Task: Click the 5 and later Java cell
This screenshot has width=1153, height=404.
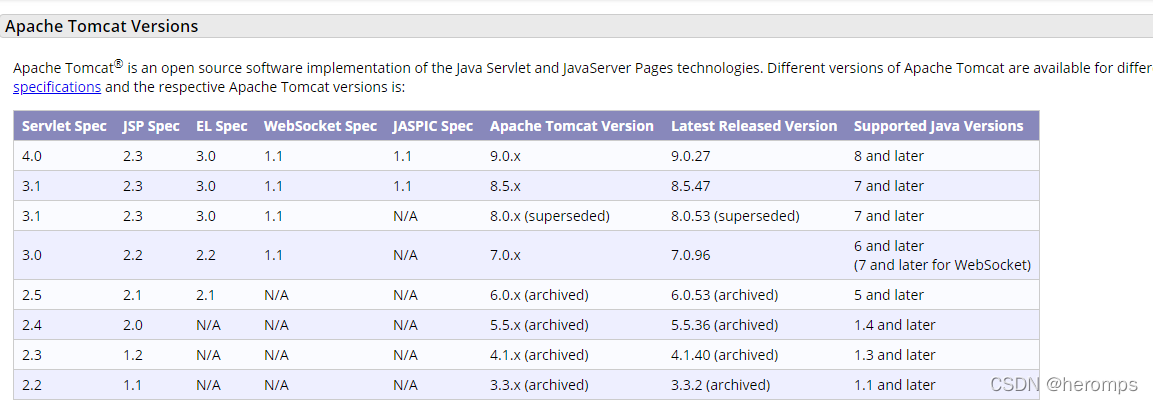Action: 889,295
